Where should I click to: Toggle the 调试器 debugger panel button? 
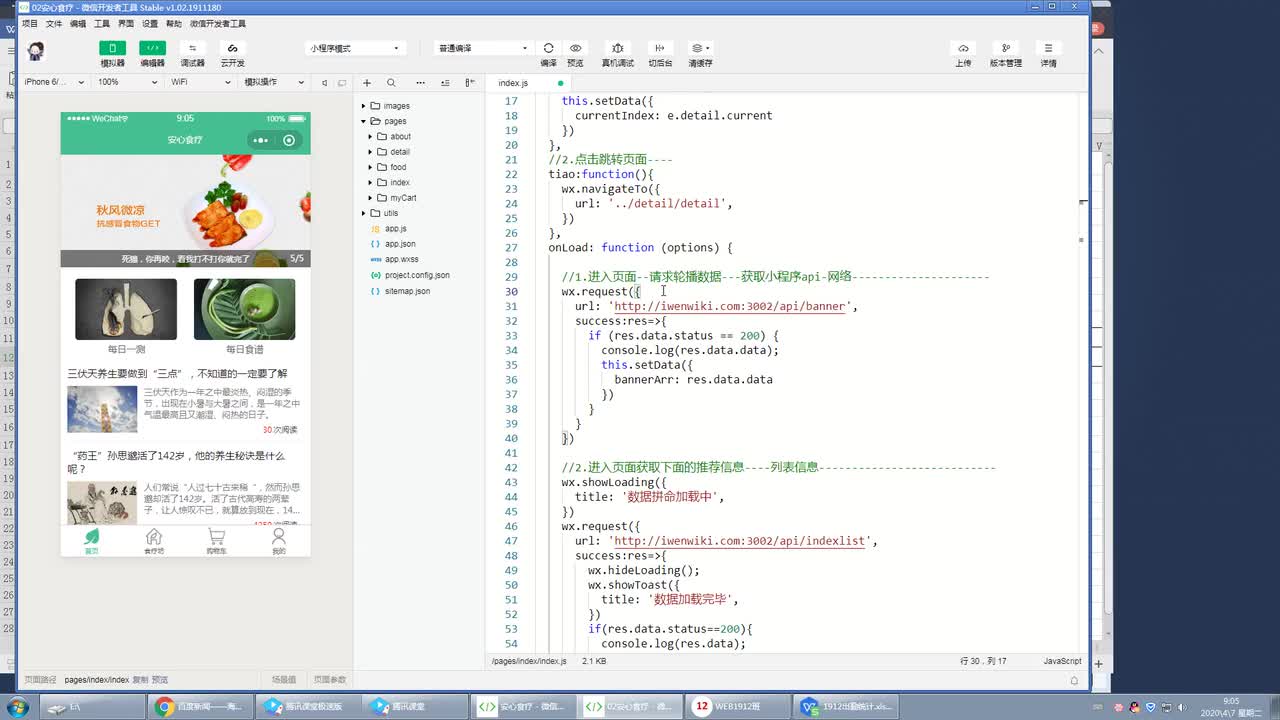point(192,48)
